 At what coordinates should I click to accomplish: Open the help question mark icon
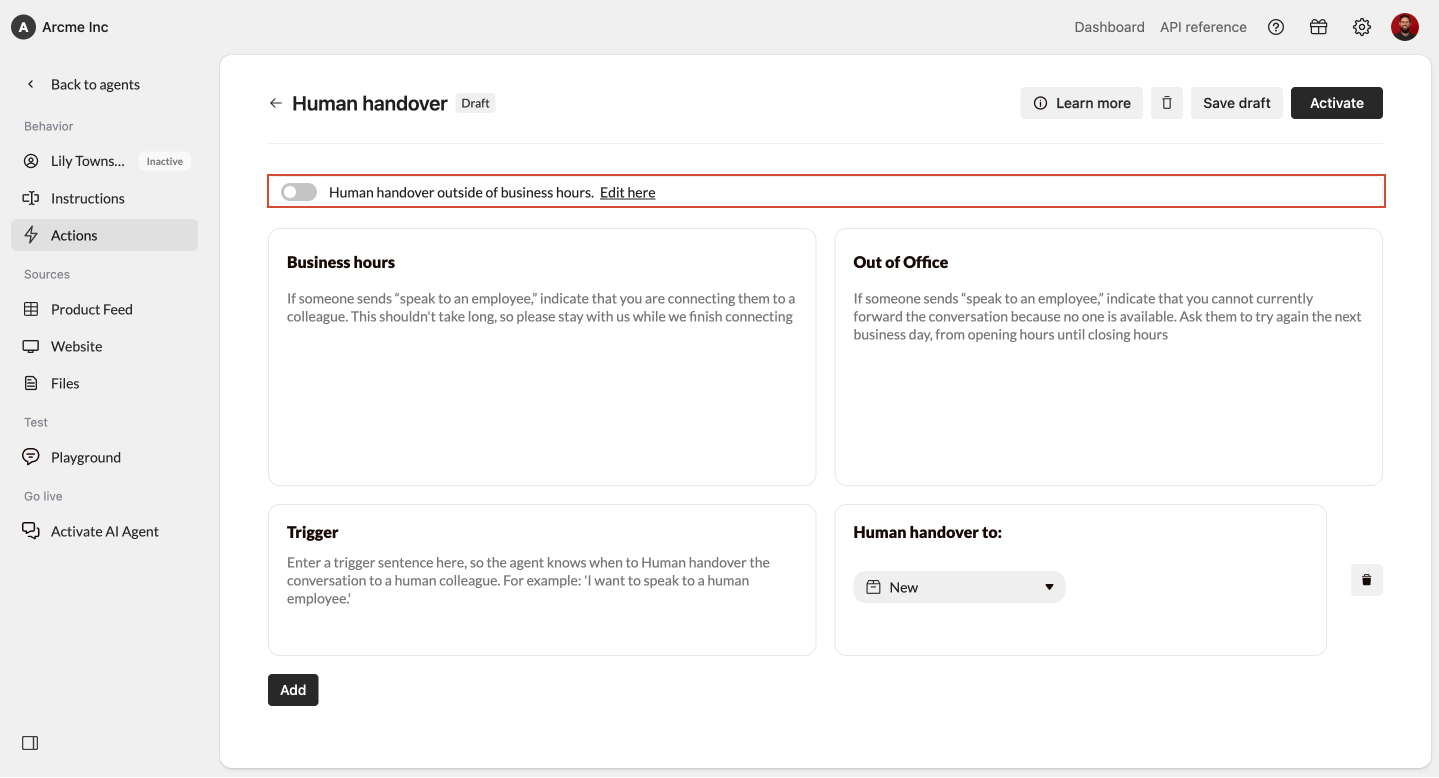tap(1276, 27)
